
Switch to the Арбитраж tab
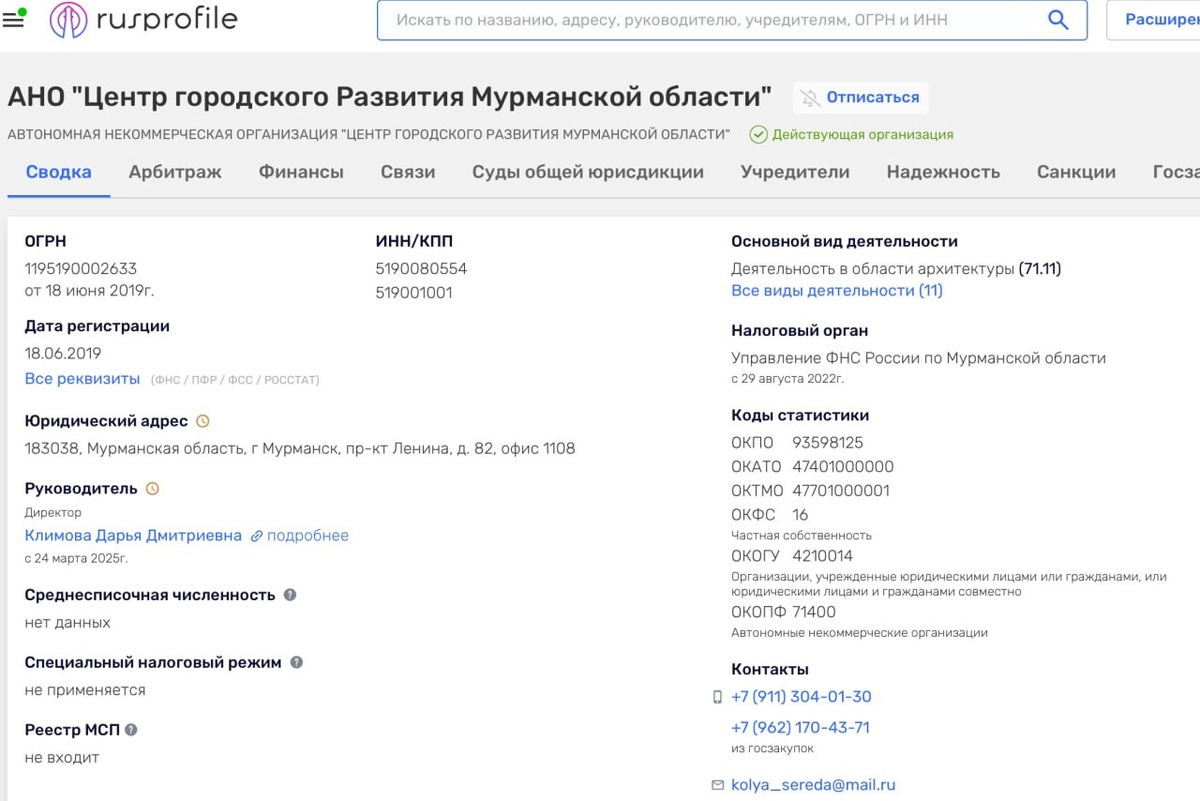point(175,172)
